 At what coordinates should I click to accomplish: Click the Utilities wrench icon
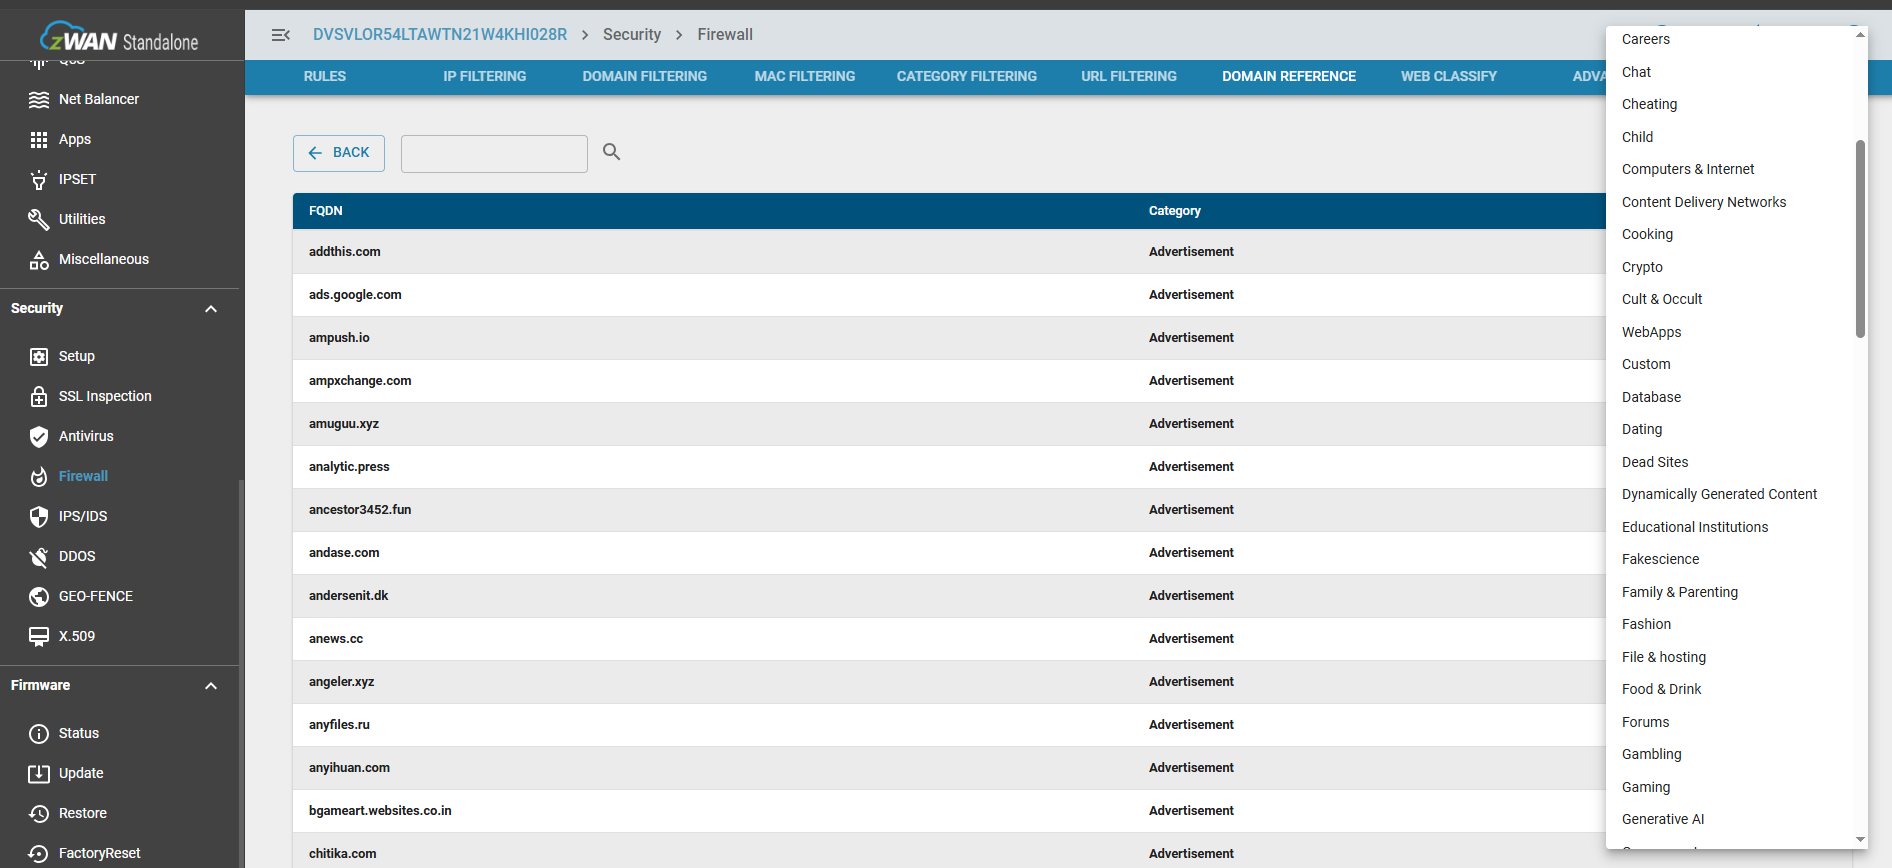tap(39, 220)
